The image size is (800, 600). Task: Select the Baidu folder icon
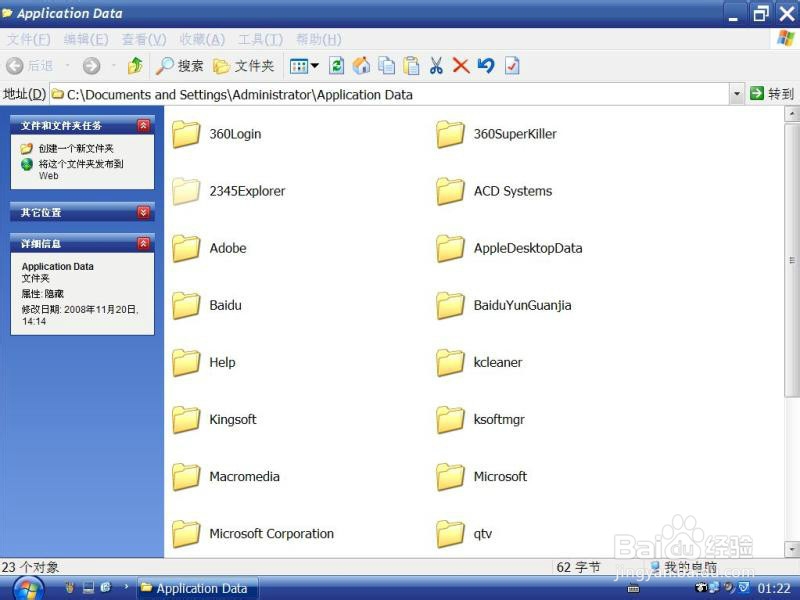186,306
